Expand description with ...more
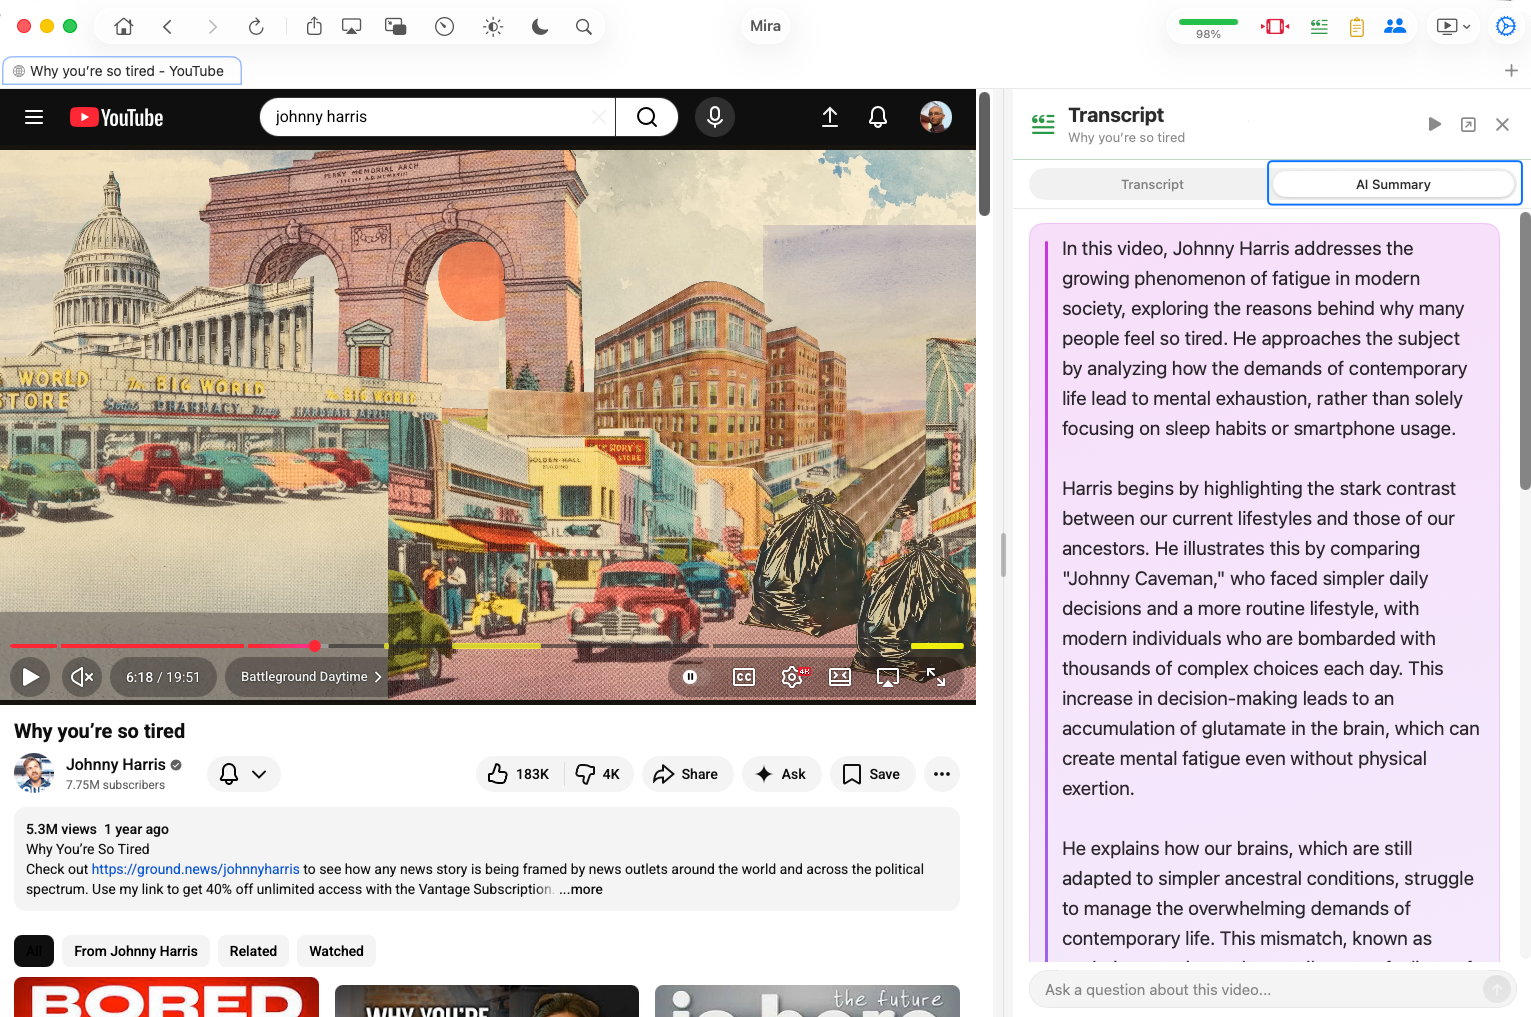Viewport: 1531px width, 1017px height. [x=581, y=889]
